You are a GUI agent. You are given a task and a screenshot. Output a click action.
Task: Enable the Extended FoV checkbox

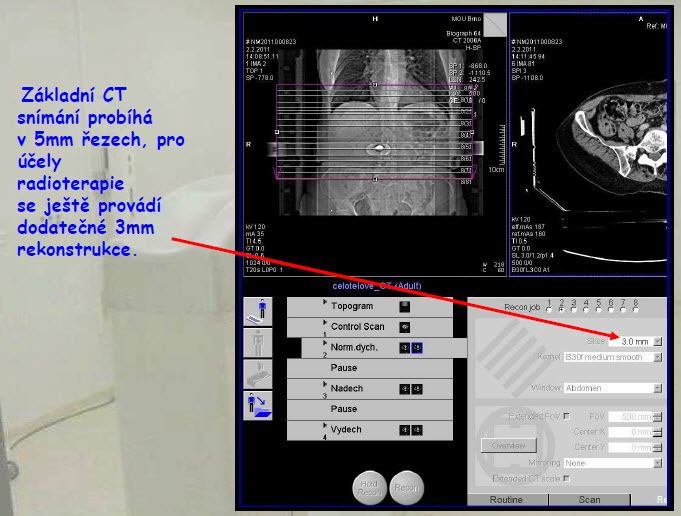point(567,415)
